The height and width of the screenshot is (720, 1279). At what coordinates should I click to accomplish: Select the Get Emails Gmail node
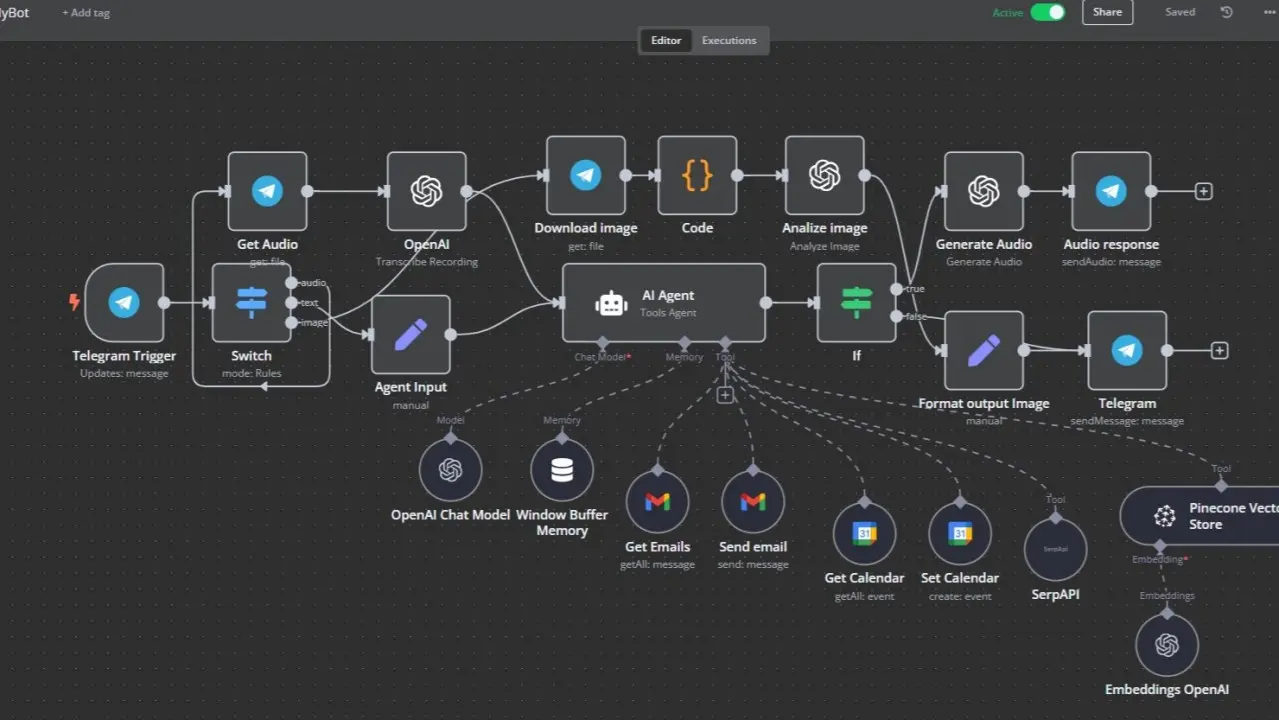pyautogui.click(x=657, y=502)
